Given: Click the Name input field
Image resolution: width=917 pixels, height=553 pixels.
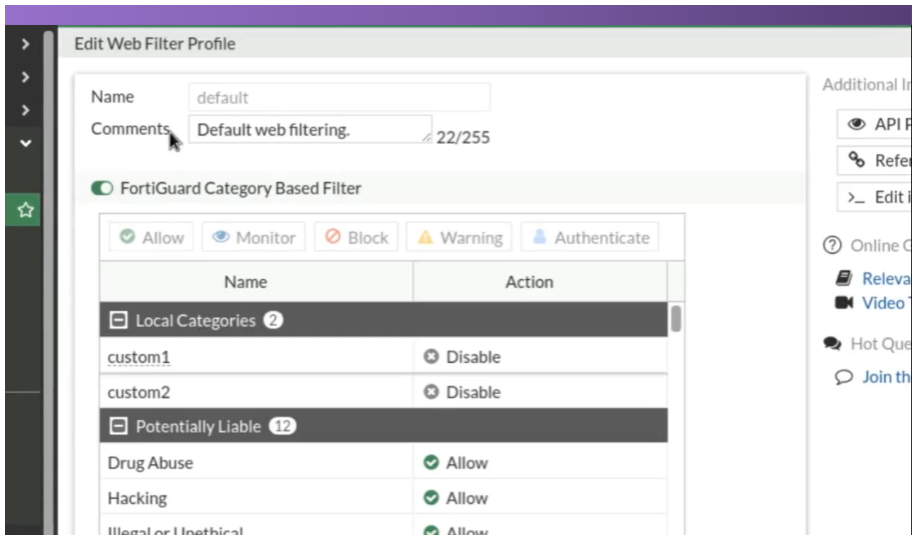Looking at the screenshot, I should (339, 97).
